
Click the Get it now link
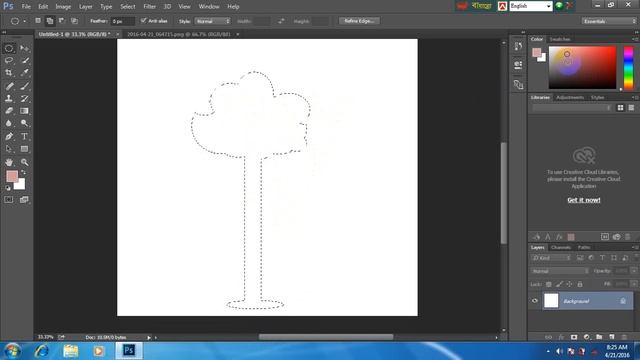584,200
